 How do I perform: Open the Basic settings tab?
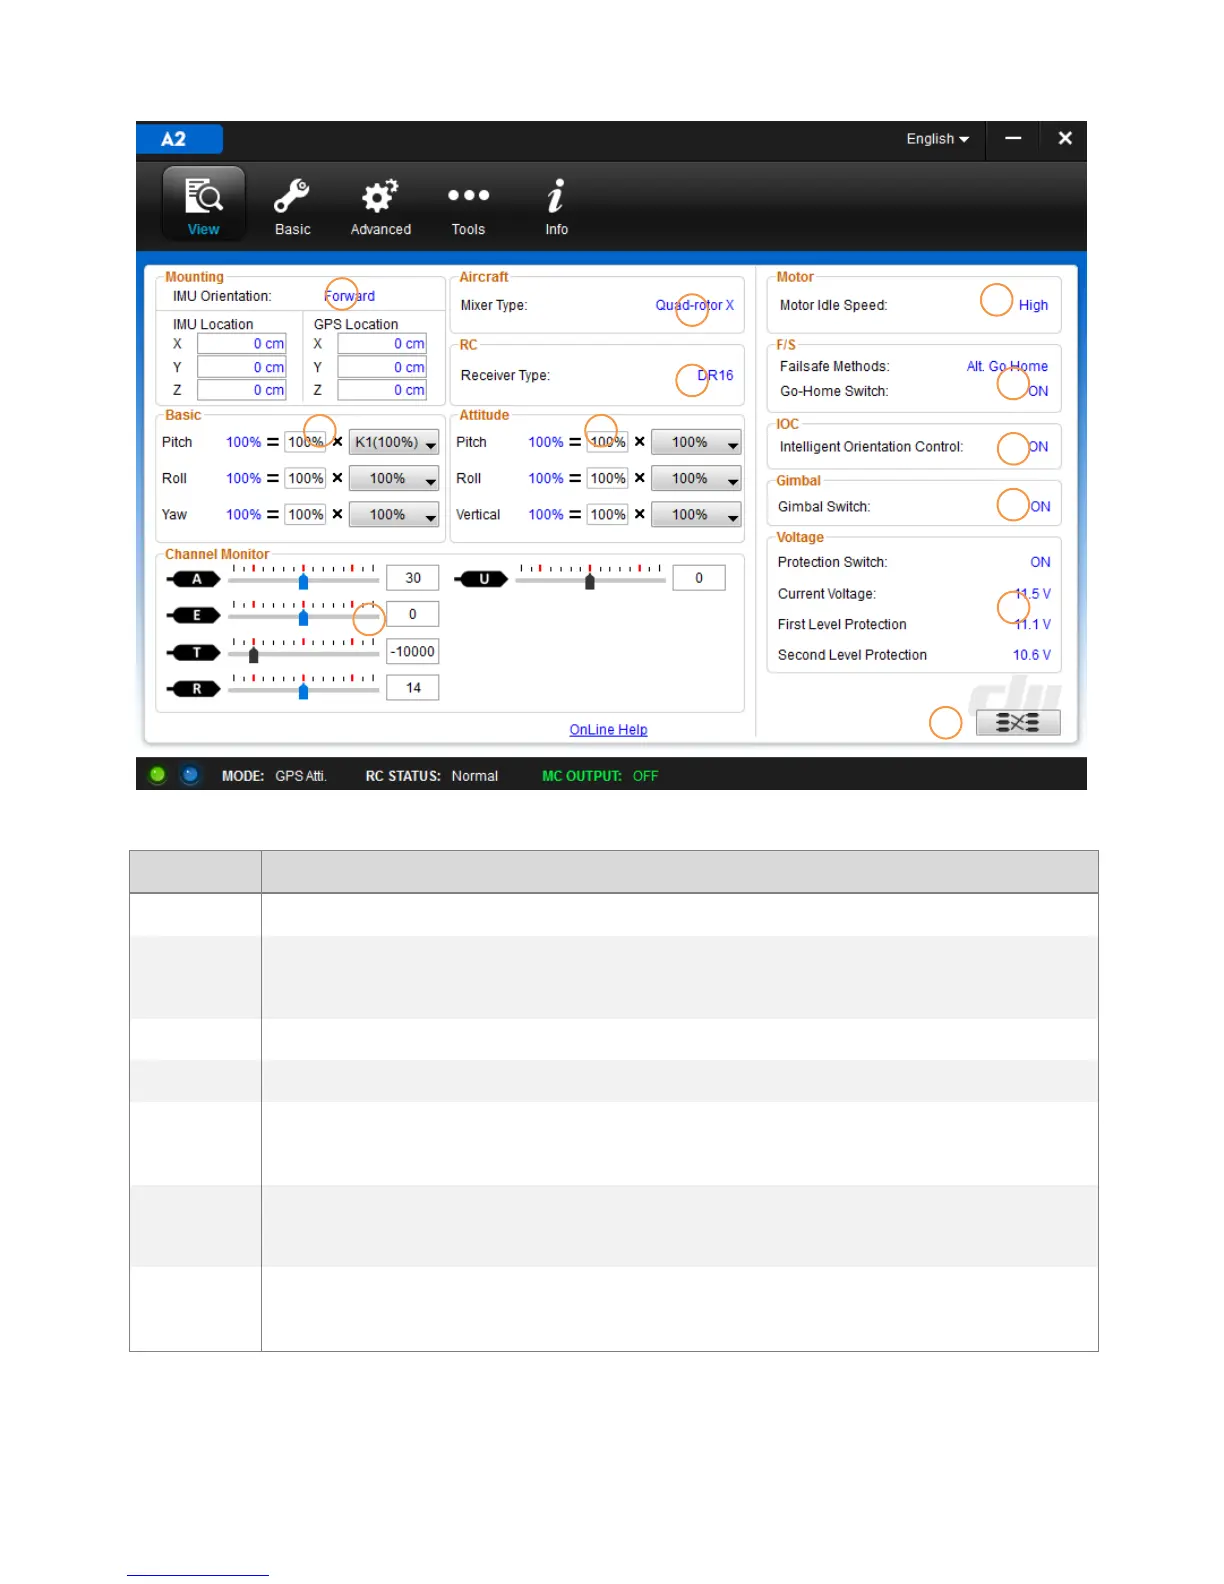[x=292, y=205]
